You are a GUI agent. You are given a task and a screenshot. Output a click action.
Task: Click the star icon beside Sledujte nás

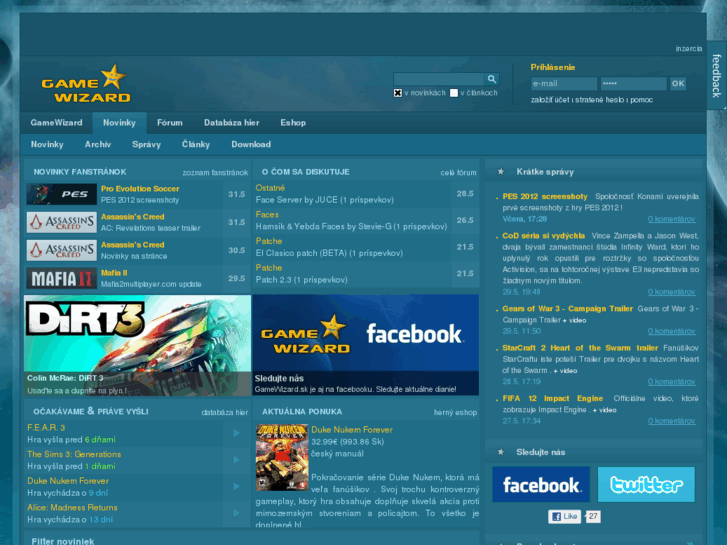tap(501, 452)
